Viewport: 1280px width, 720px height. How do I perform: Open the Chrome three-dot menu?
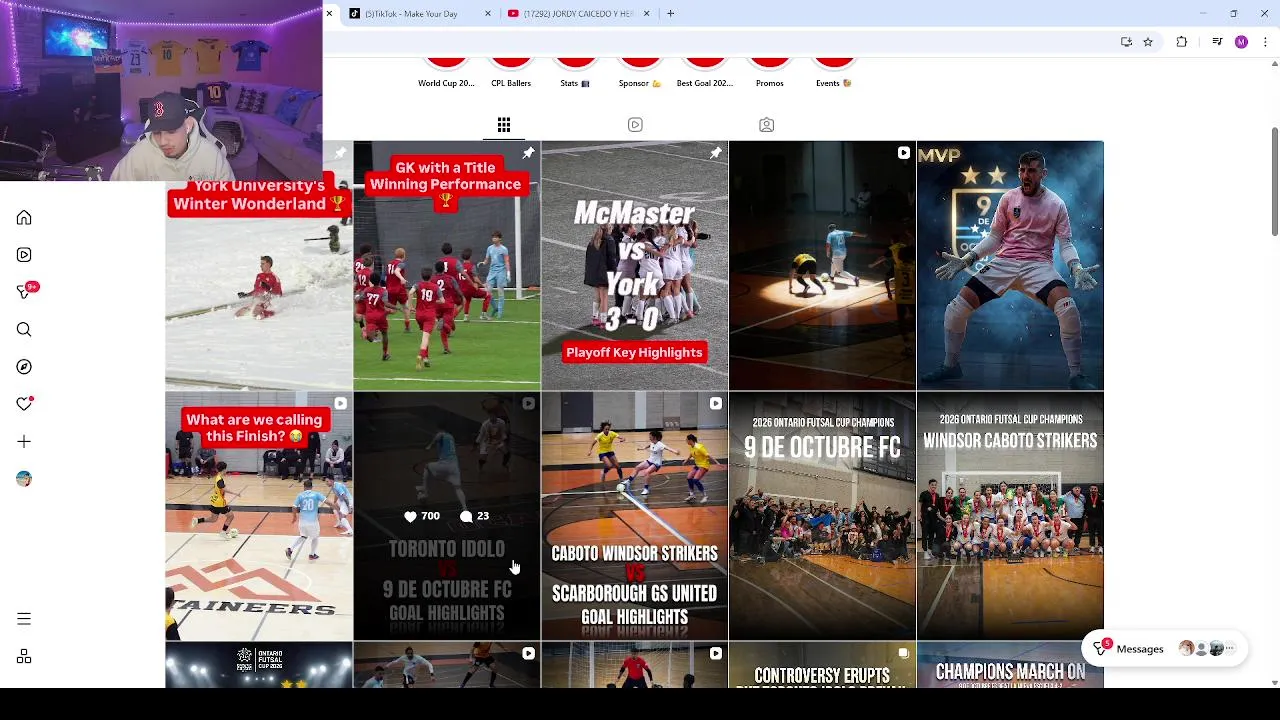point(1266,42)
